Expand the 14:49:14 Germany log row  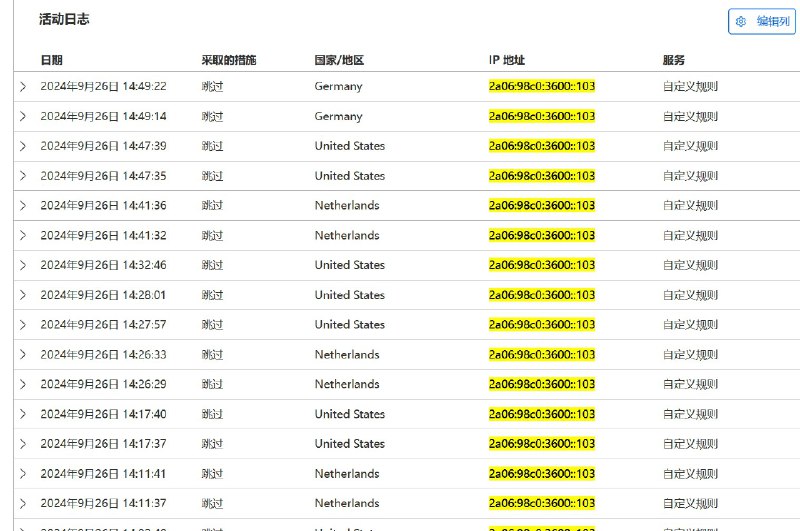(23, 116)
